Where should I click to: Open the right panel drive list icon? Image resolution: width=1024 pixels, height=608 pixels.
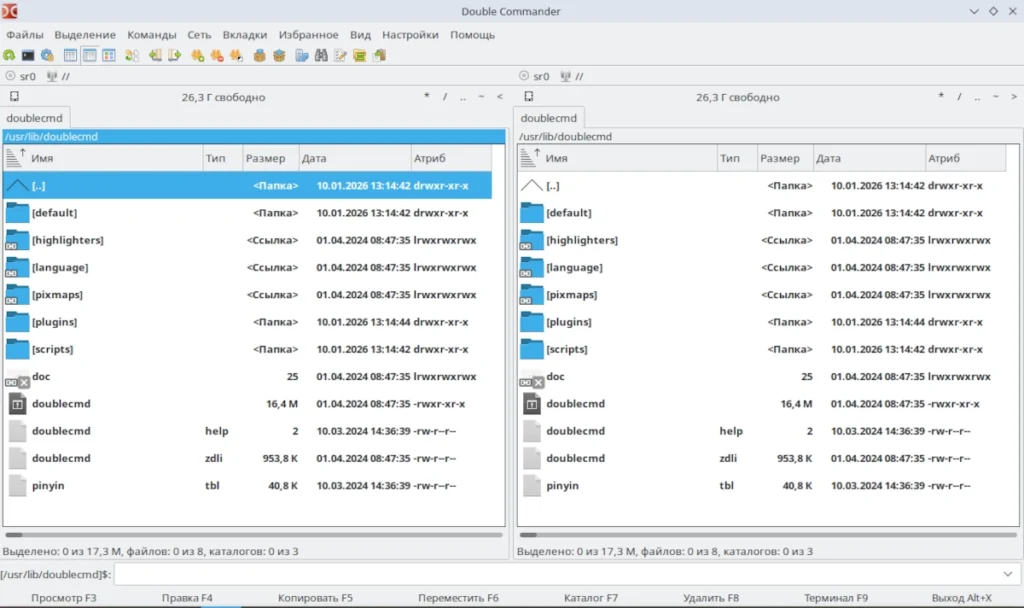pyautogui.click(x=528, y=97)
